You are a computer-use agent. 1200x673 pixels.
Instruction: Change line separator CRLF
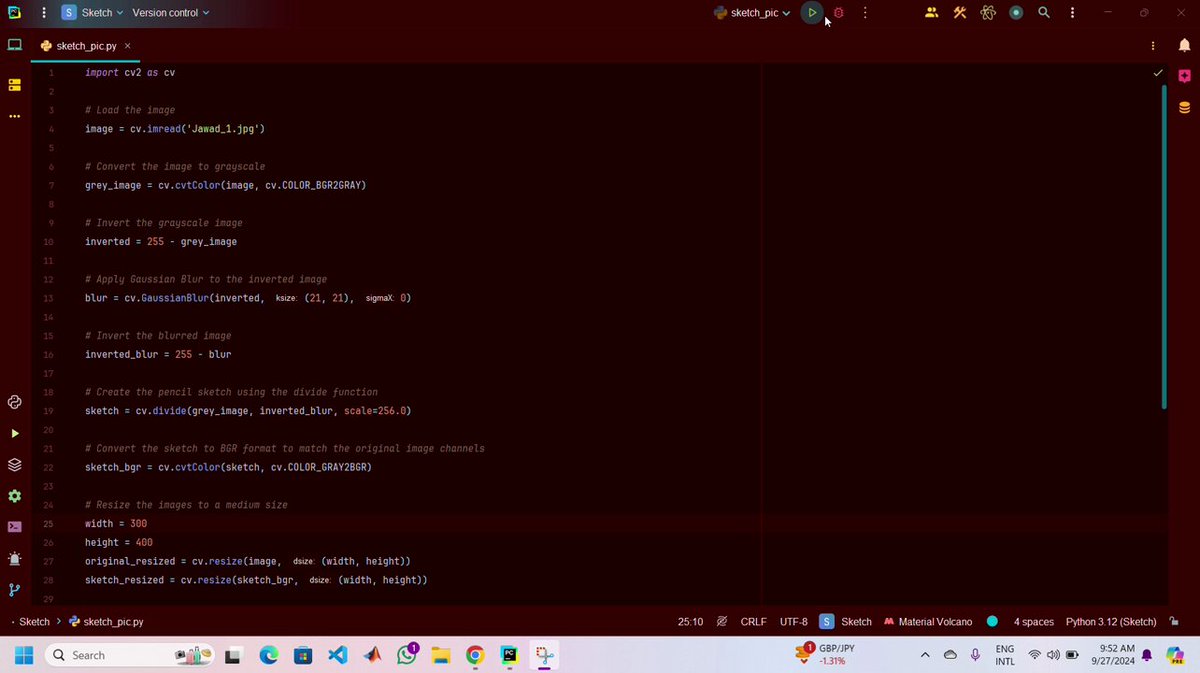(x=753, y=621)
